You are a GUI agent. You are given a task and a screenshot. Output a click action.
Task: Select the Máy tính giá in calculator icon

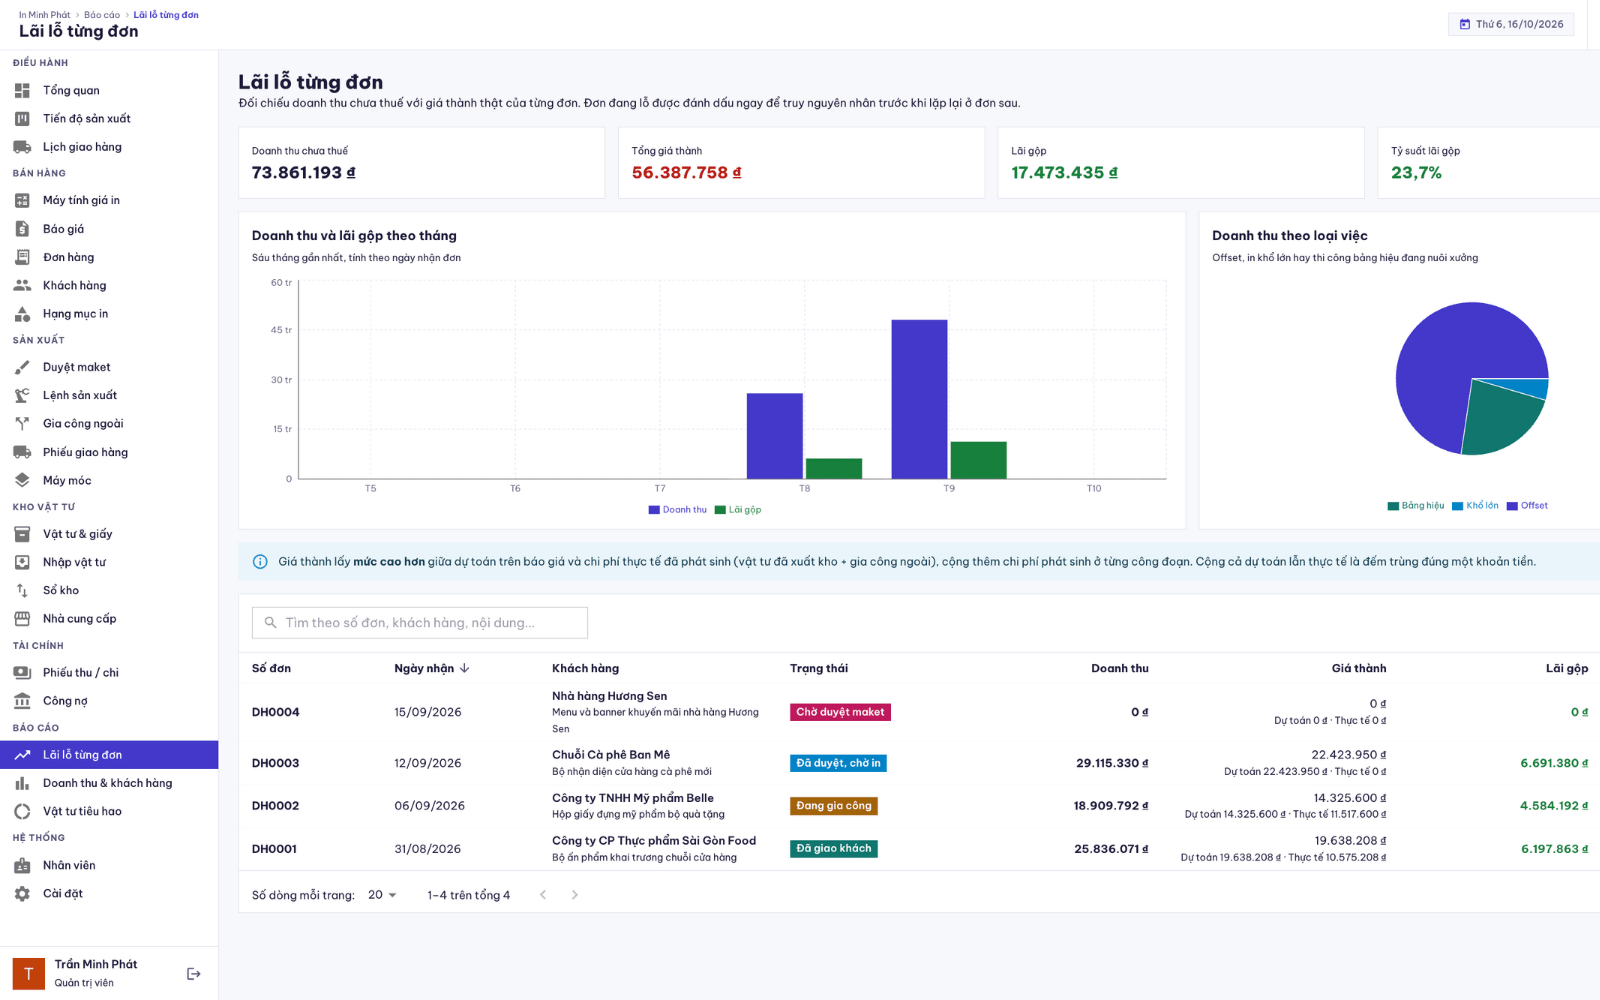22,200
